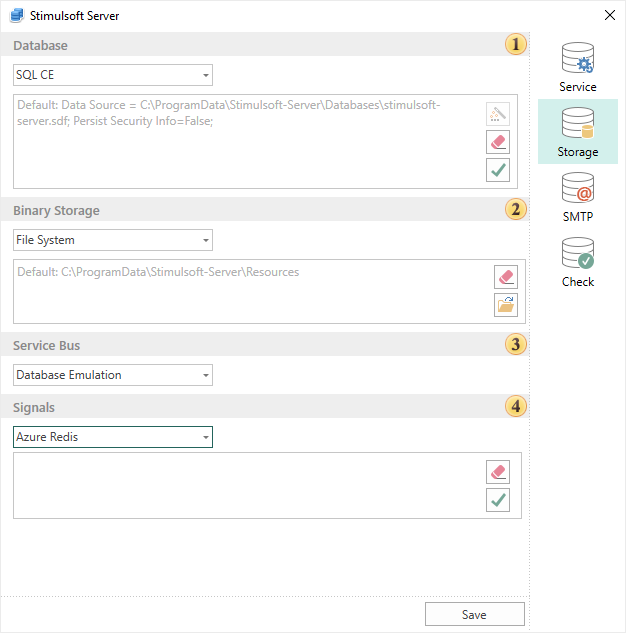The image size is (626, 633).
Task: Close the Stimulsoft Server window
Action: [x=610, y=15]
